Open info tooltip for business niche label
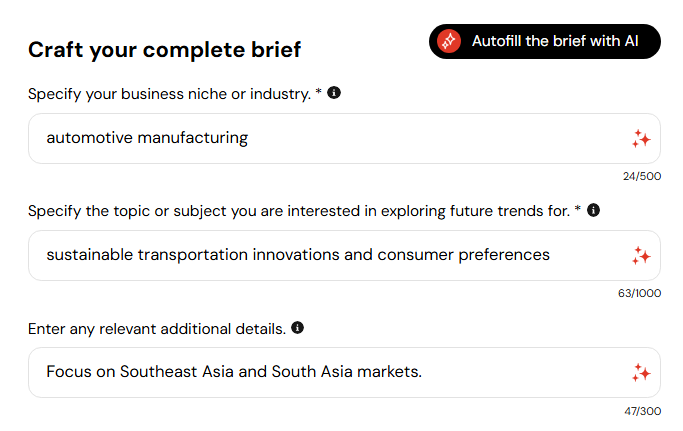683x431 pixels. point(334,93)
